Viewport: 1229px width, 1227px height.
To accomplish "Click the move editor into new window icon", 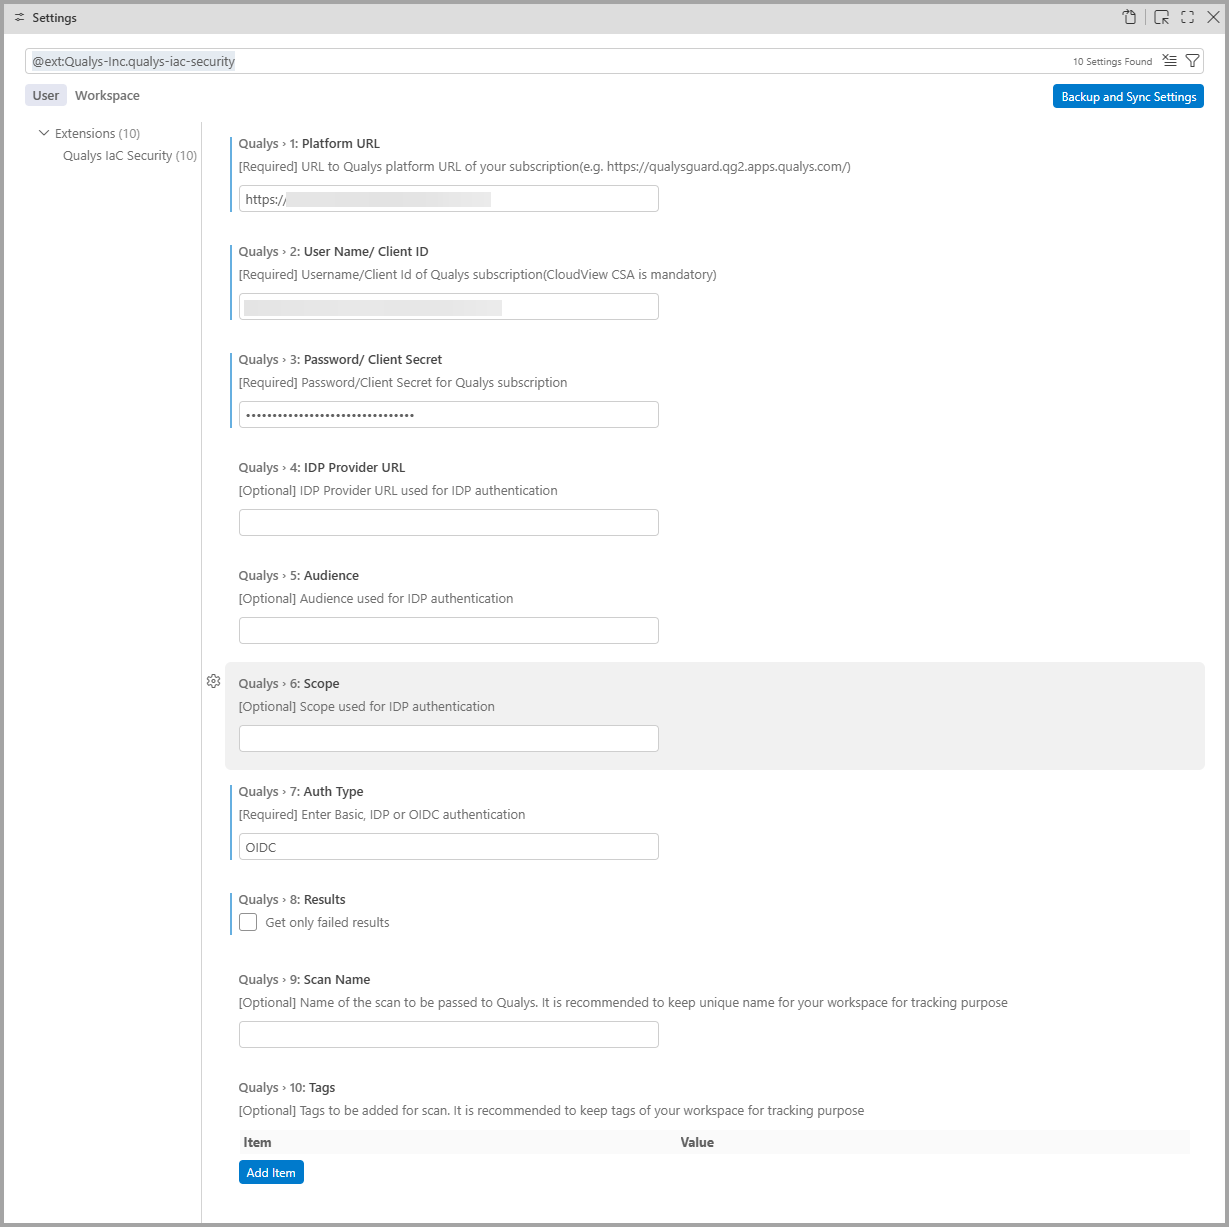I will pyautogui.click(x=1161, y=17).
